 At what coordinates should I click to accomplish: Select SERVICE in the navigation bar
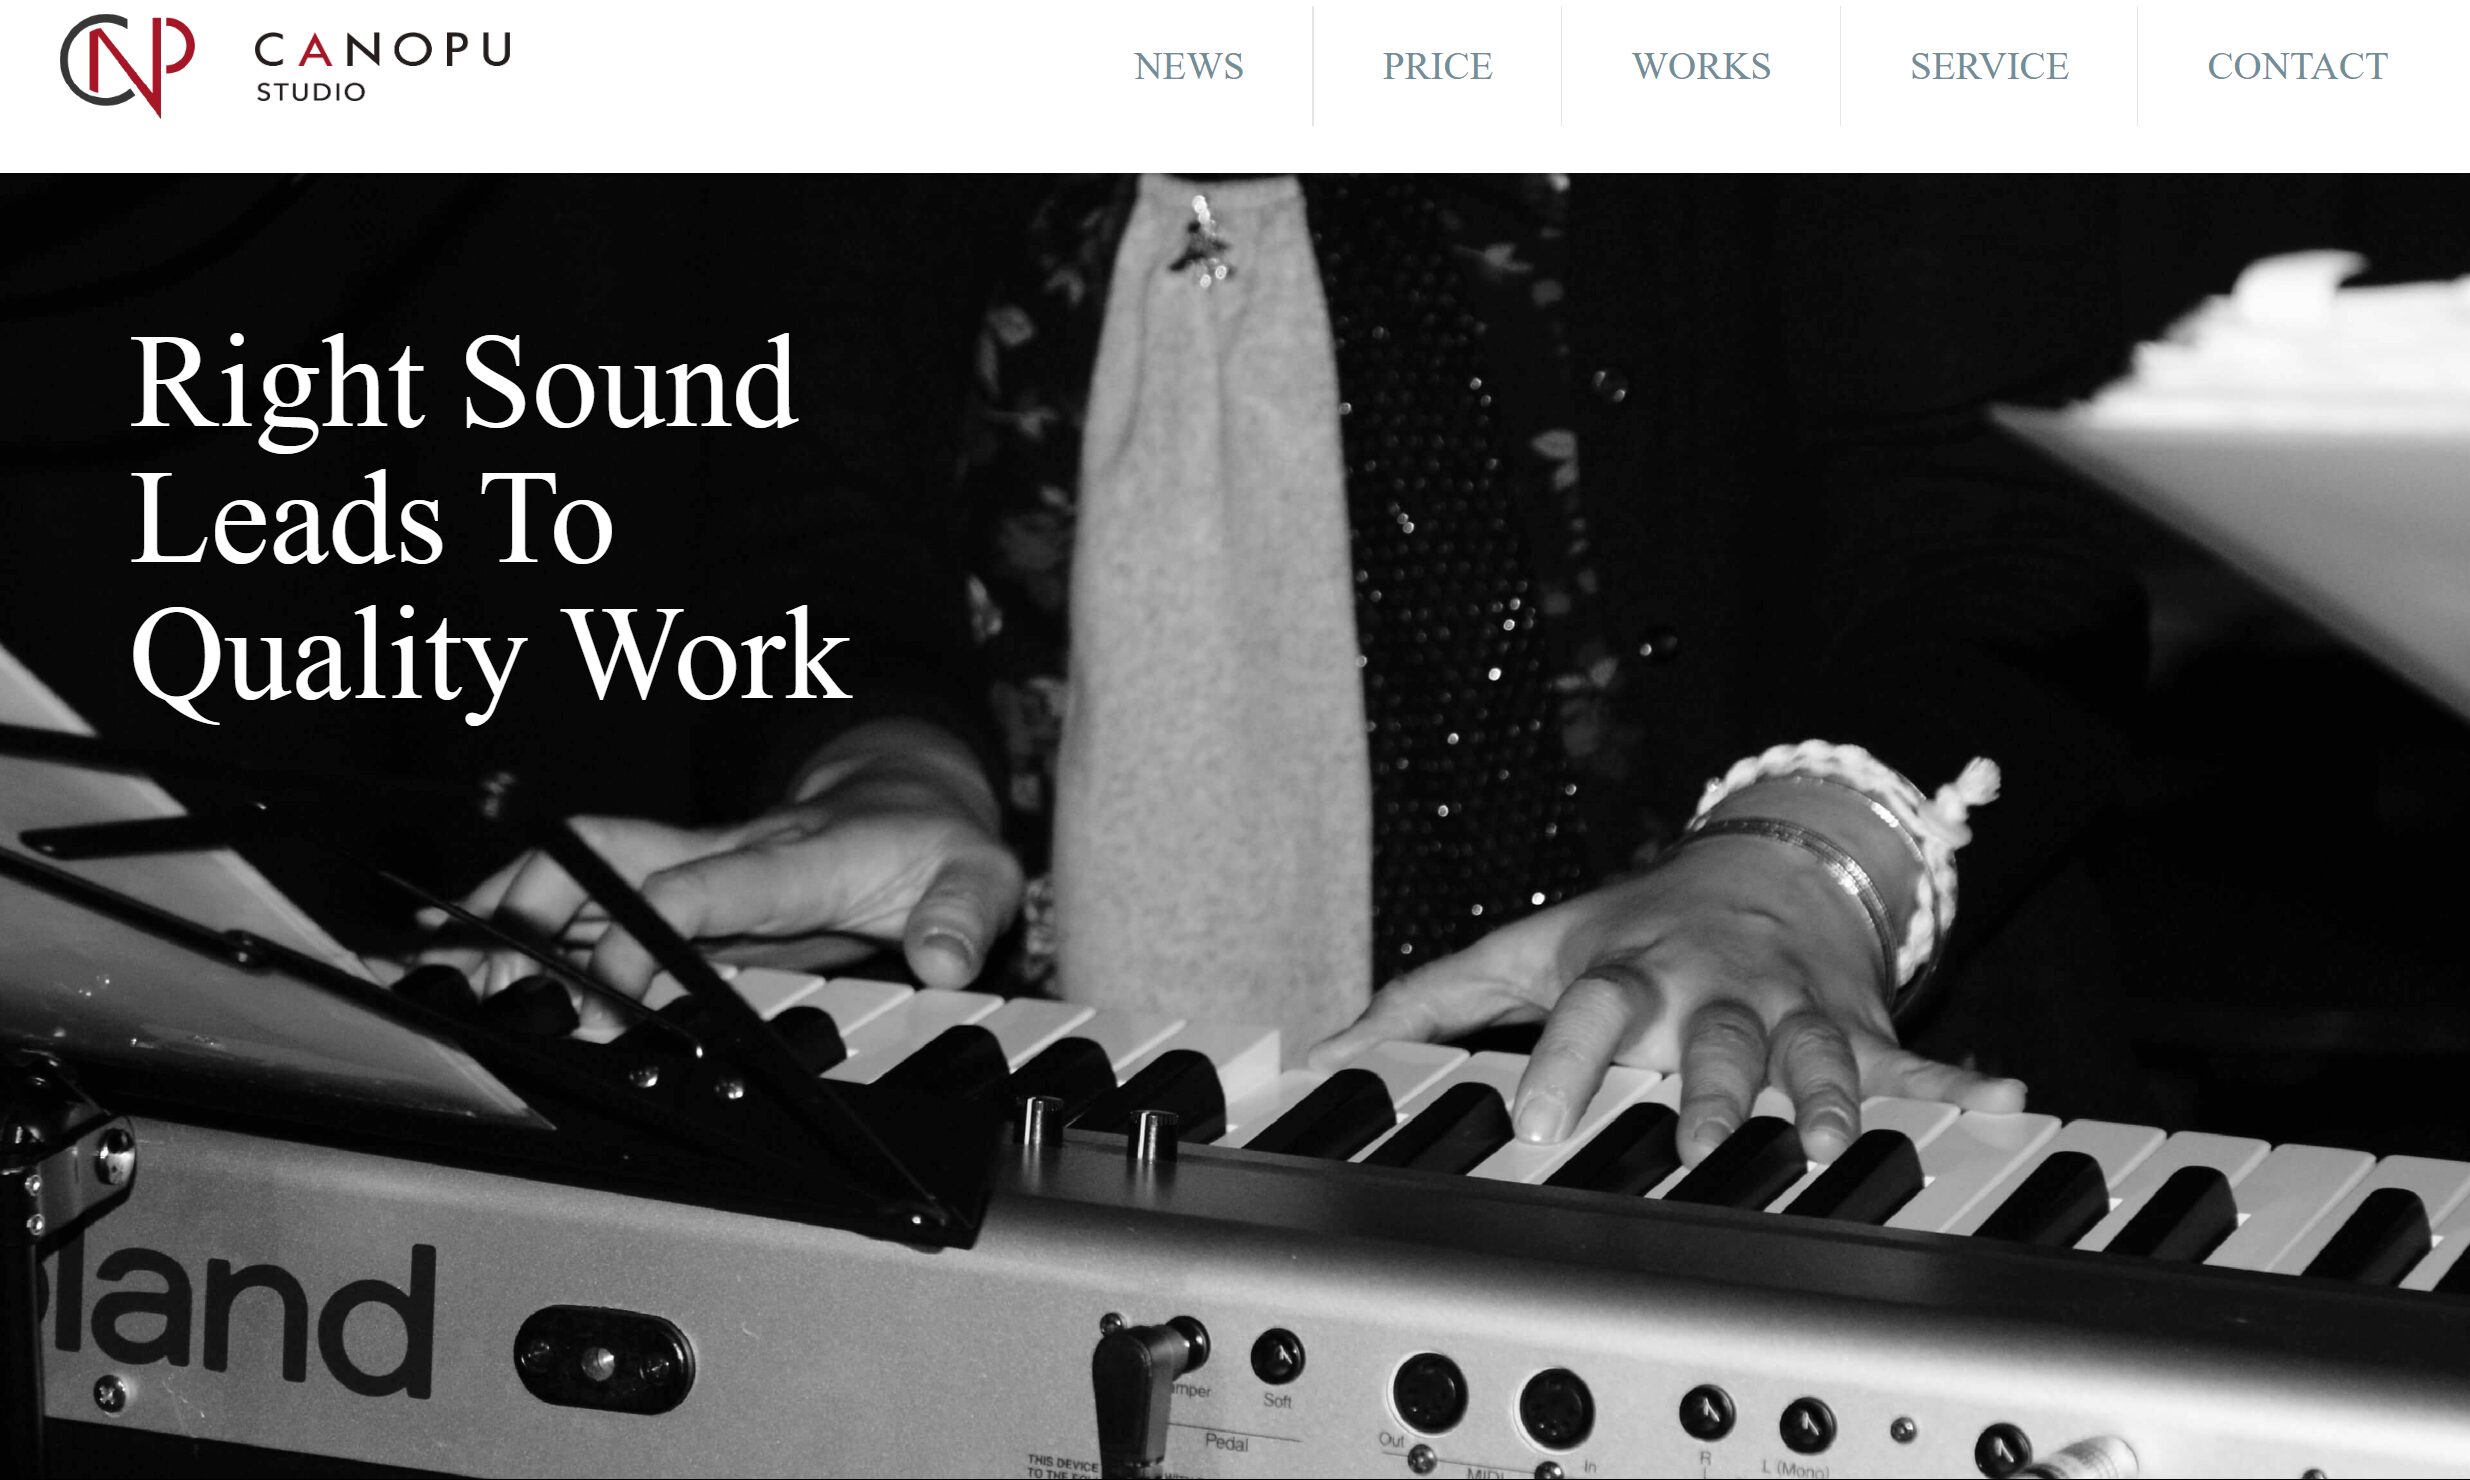(x=1989, y=66)
